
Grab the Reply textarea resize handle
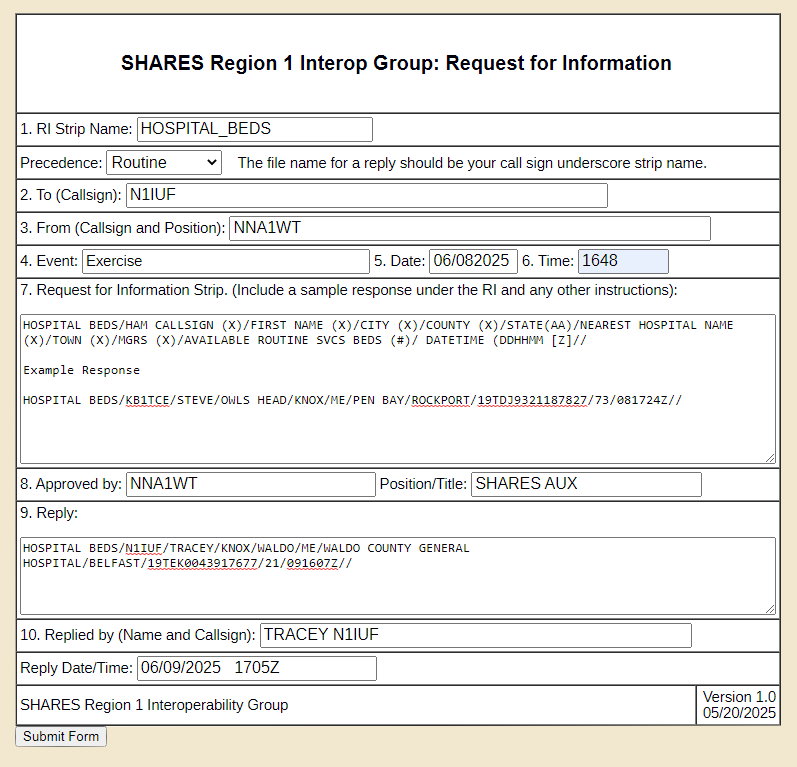pyautogui.click(x=770, y=608)
